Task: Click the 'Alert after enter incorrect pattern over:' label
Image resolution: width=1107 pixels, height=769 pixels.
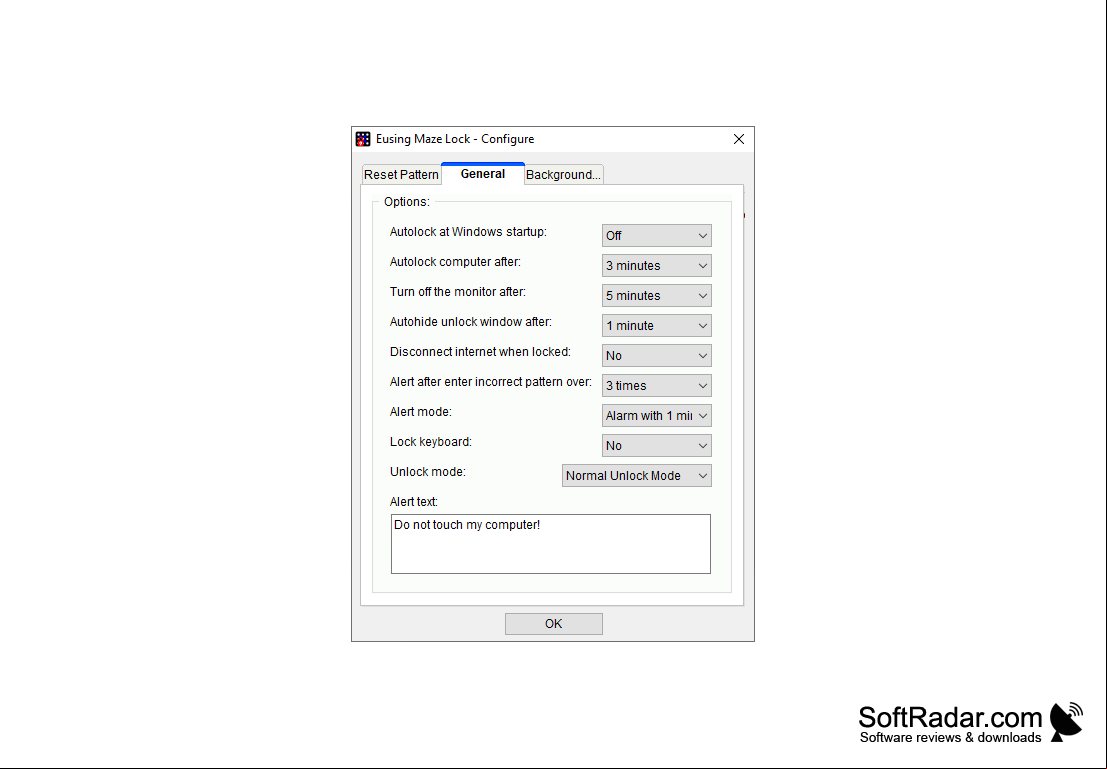Action: click(491, 382)
